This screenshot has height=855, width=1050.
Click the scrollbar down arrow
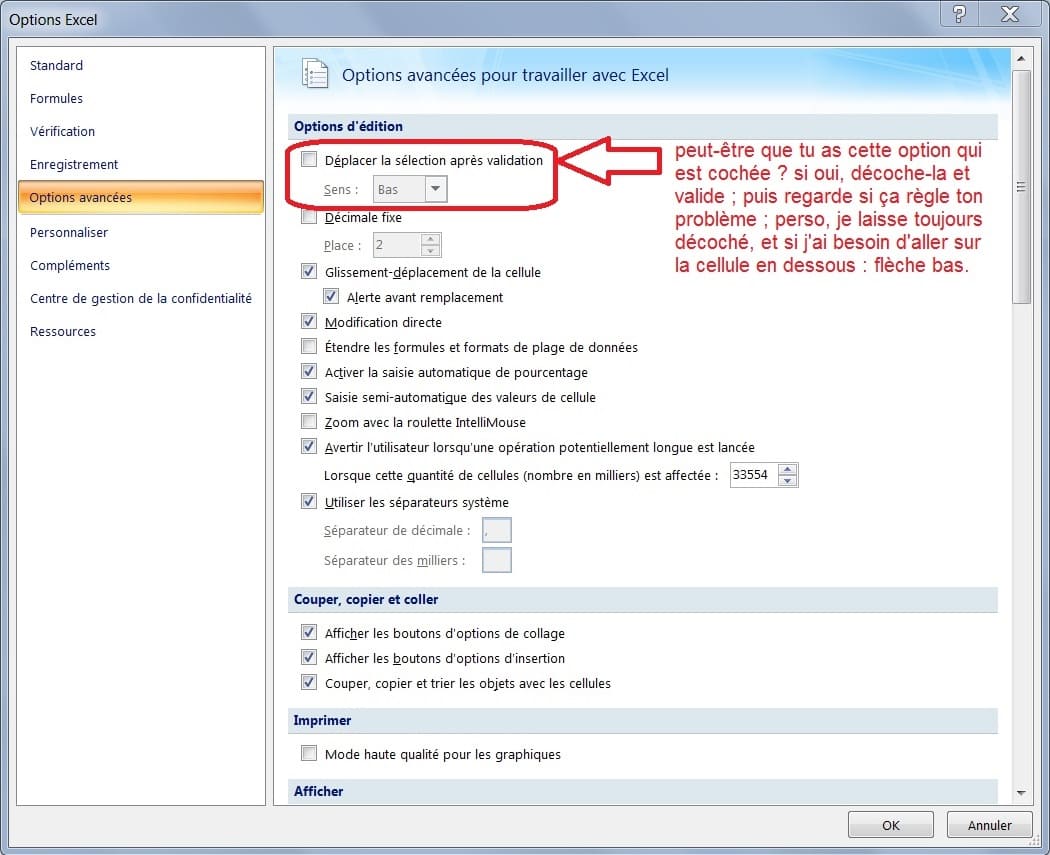[1021, 793]
